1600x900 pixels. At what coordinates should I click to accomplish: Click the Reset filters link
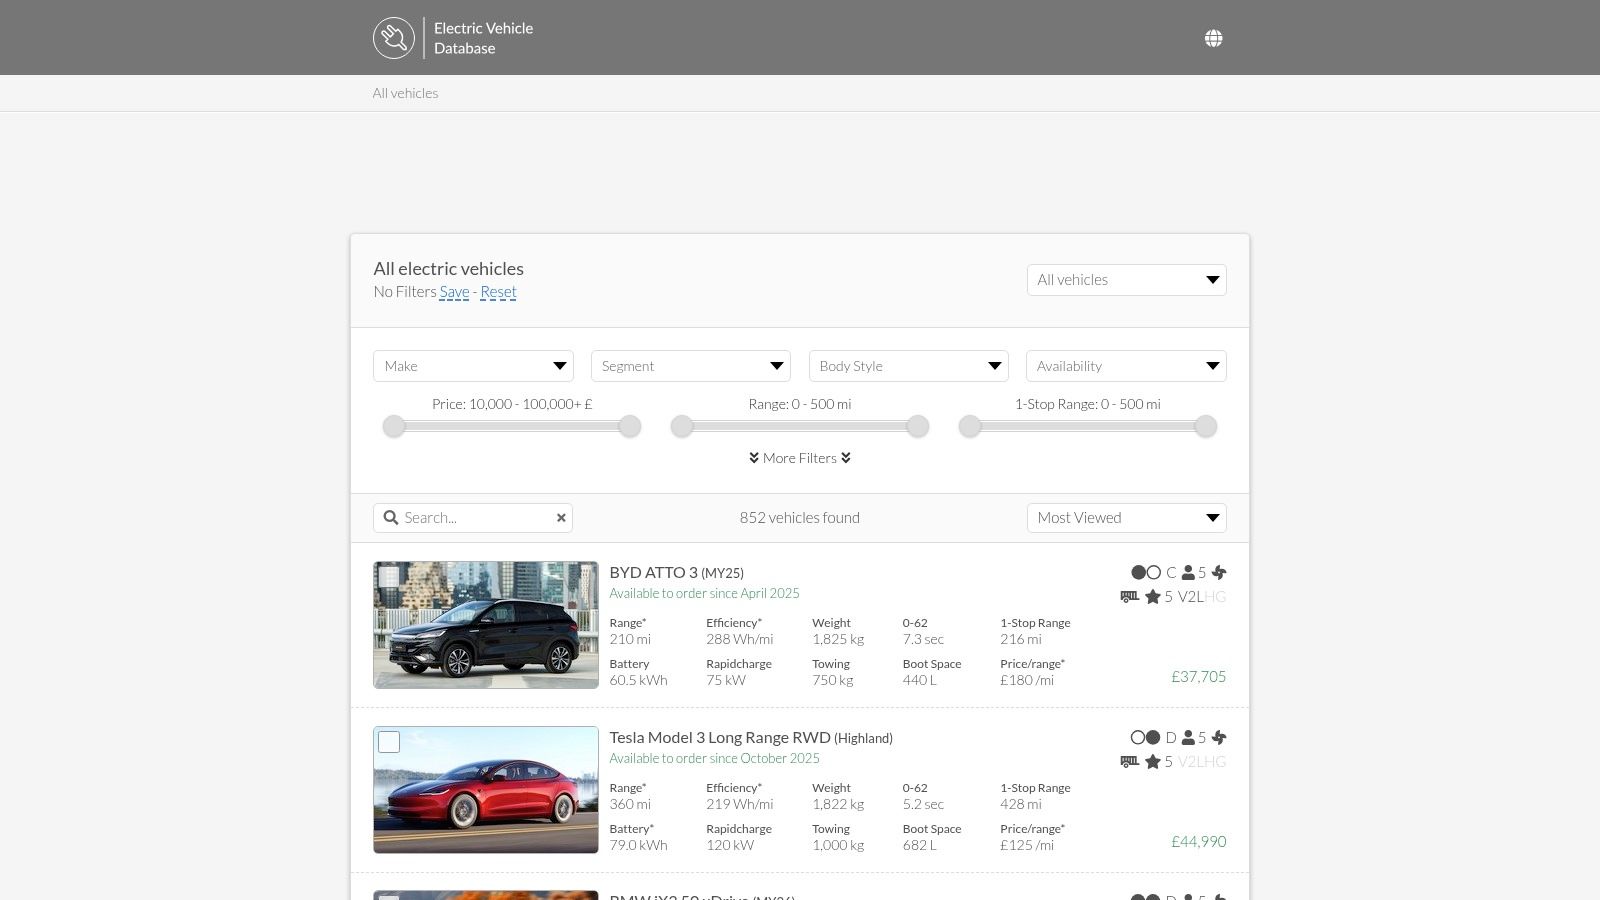pyautogui.click(x=498, y=292)
